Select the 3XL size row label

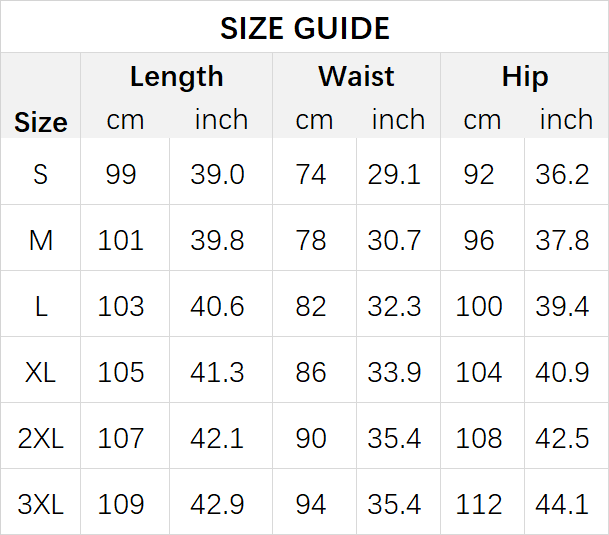[x=40, y=504]
